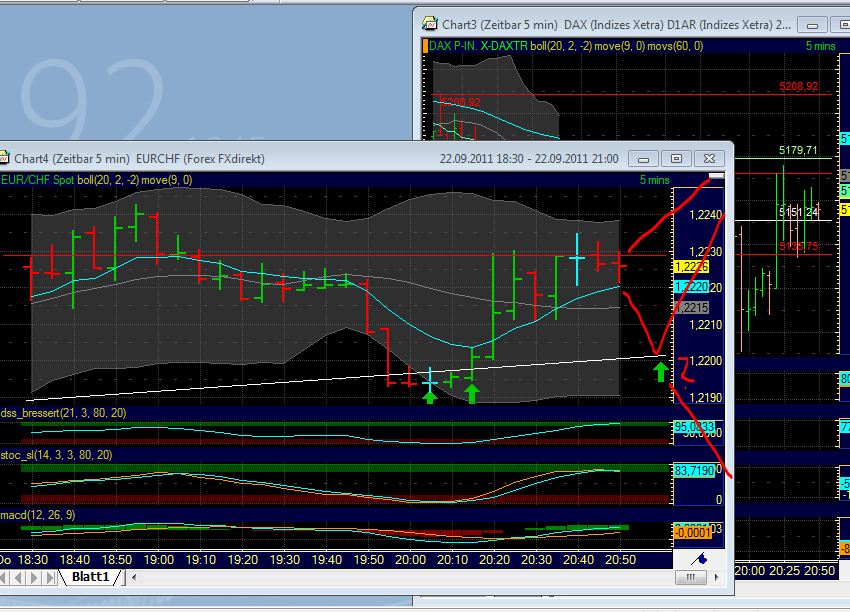Click the horizontal scrollbar thumb in Chart4
Viewport: 850px width, 612px height.
(690, 578)
